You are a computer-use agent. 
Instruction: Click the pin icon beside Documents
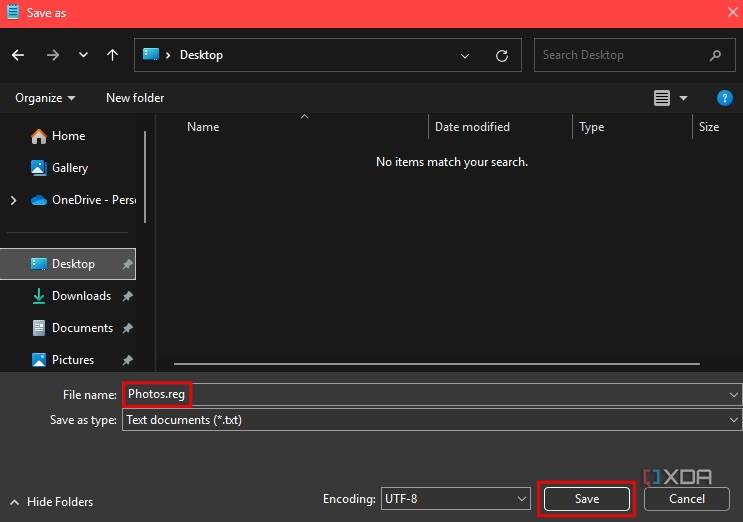127,328
